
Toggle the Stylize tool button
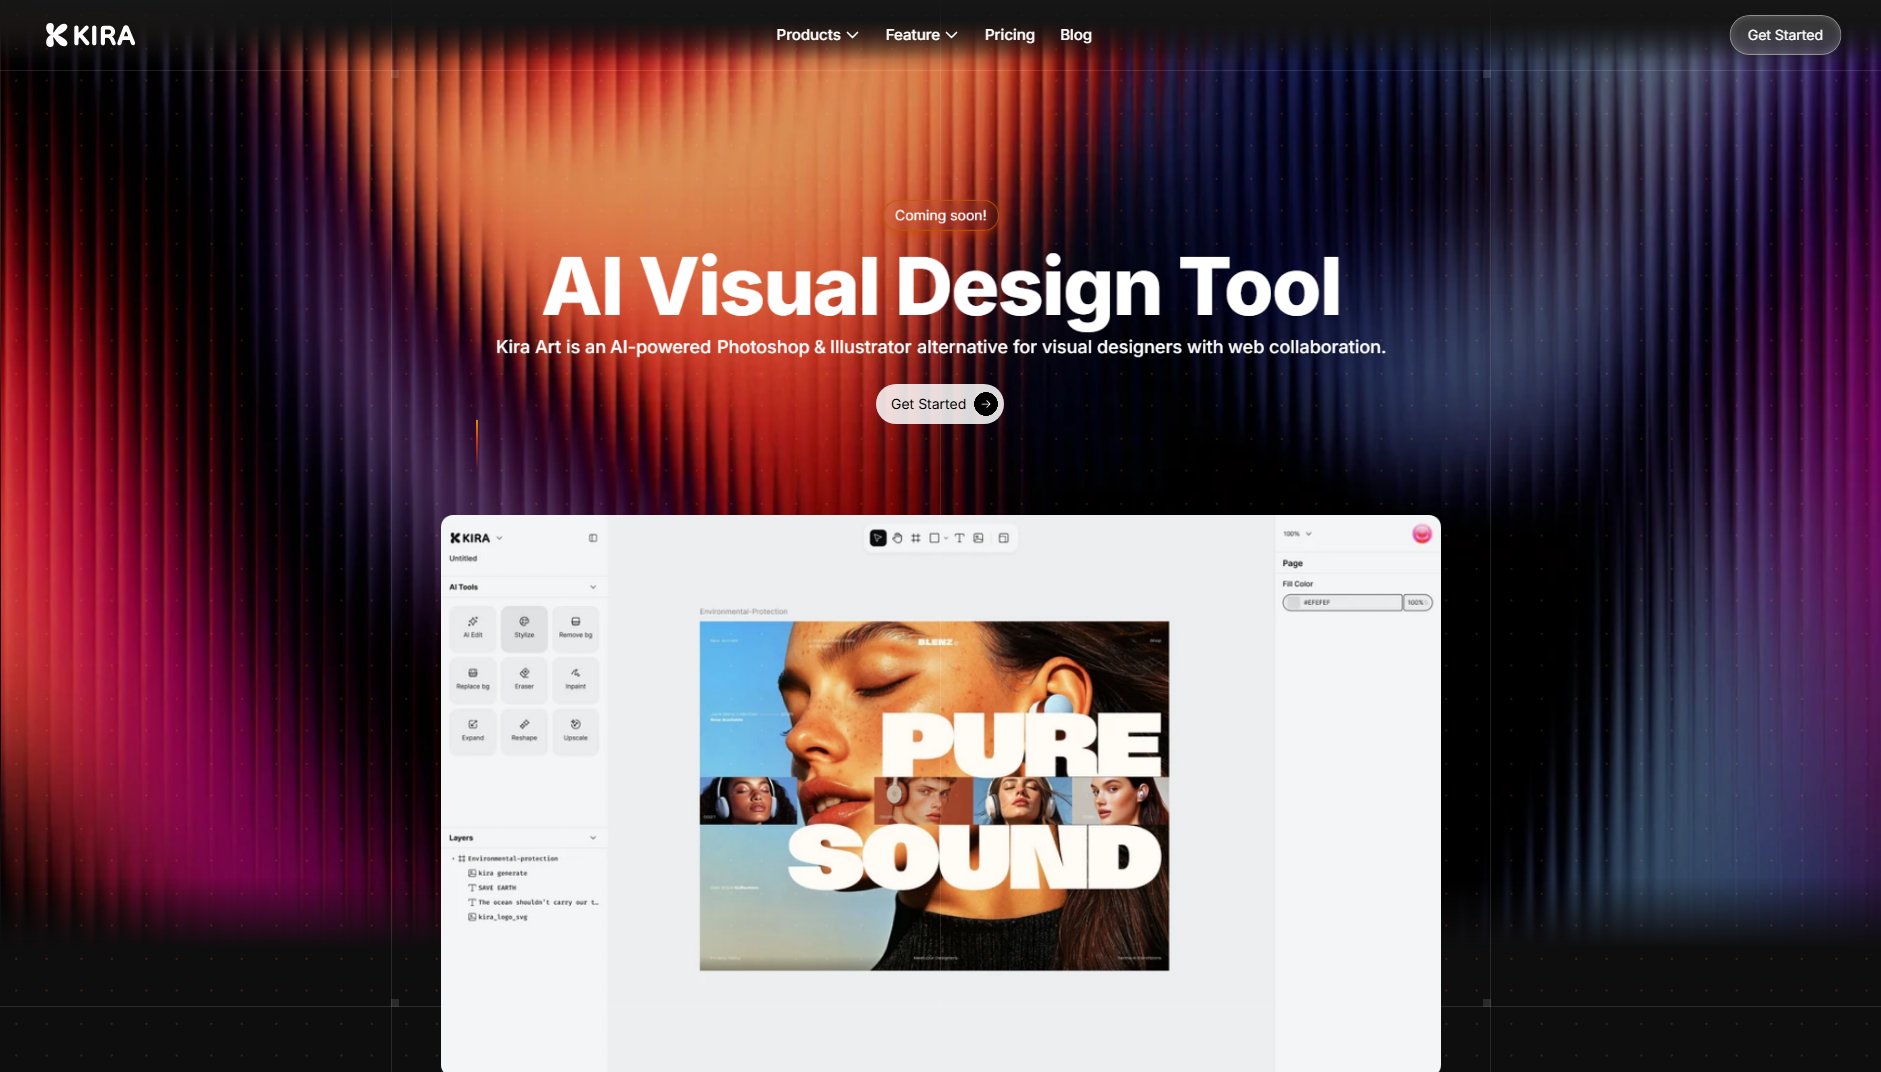point(524,627)
